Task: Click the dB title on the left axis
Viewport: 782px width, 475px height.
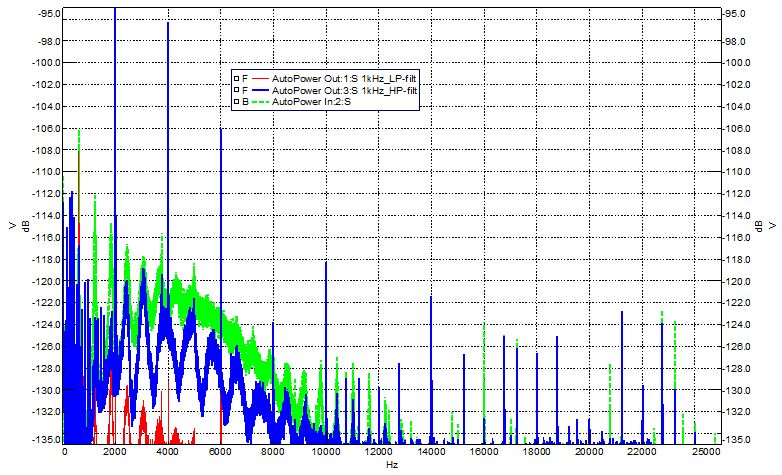Action: point(25,226)
